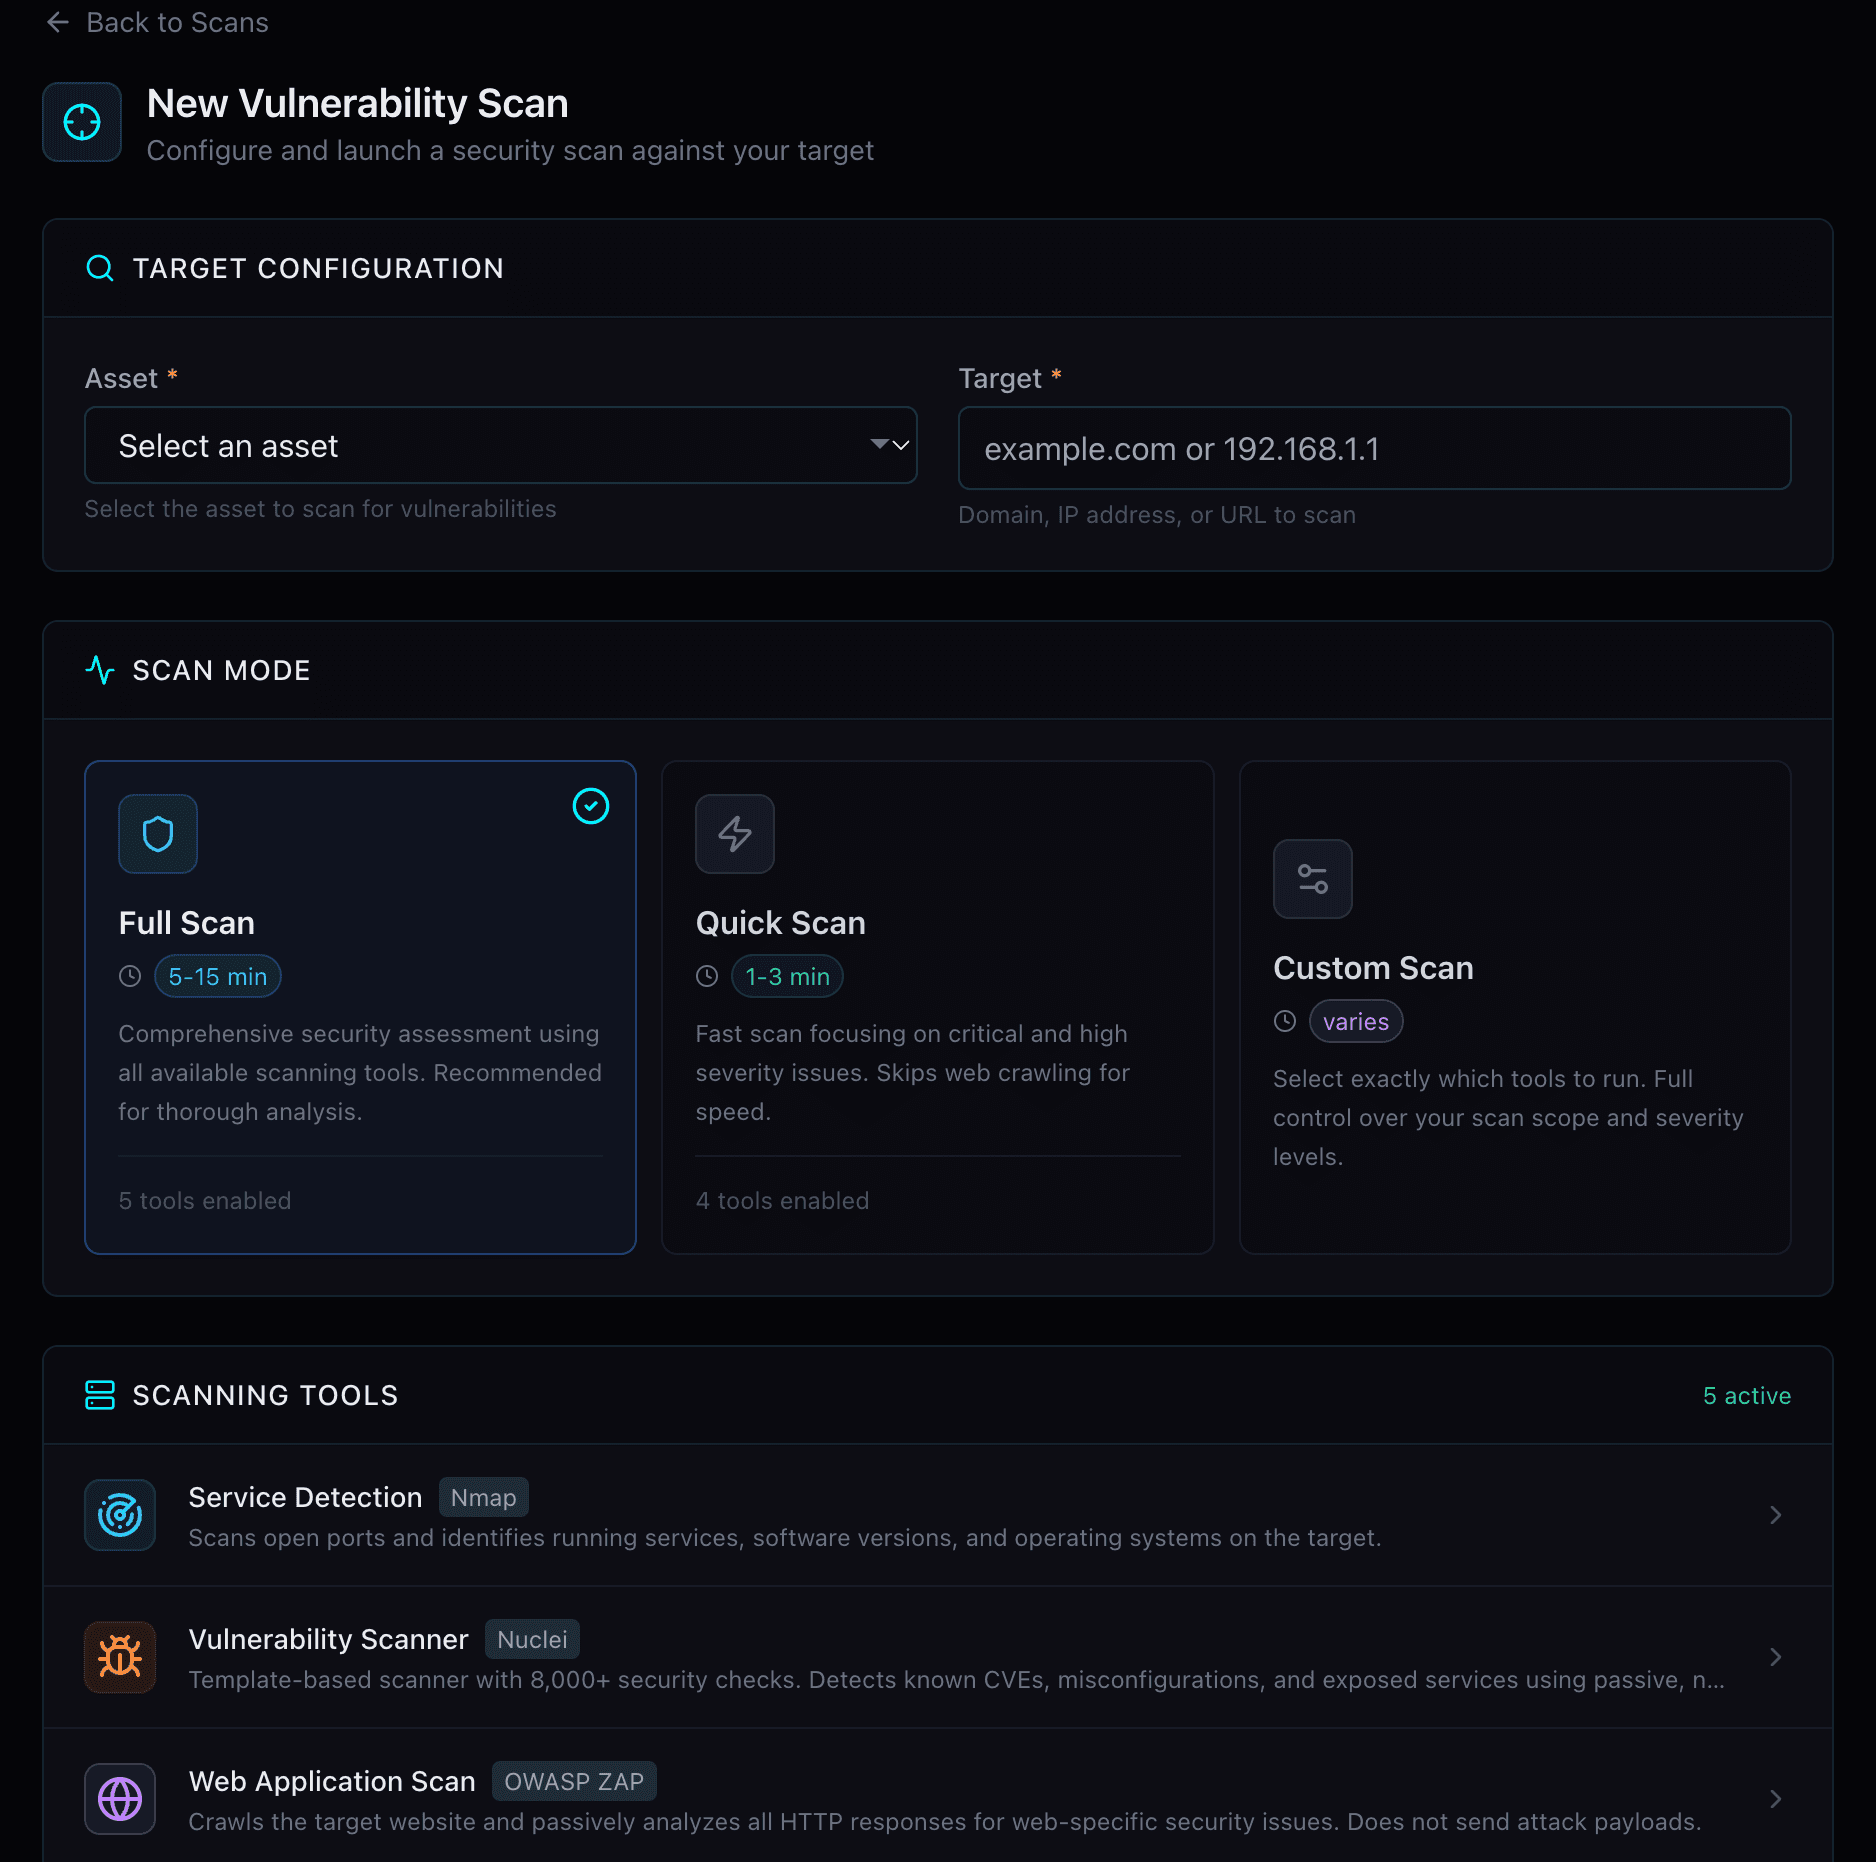Select the Custom Scan mode card
Screen dimensions: 1876x1862
(1514, 1007)
